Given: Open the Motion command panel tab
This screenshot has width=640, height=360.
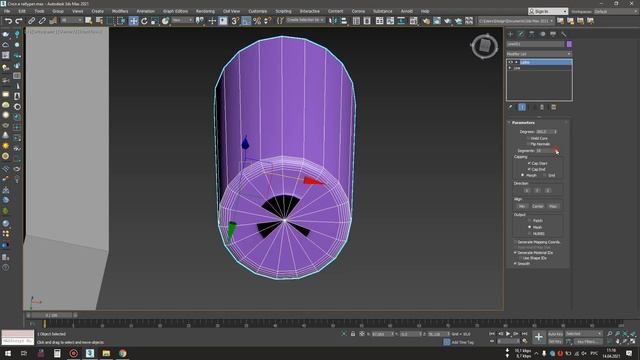Looking at the screenshot, I should 542,34.
